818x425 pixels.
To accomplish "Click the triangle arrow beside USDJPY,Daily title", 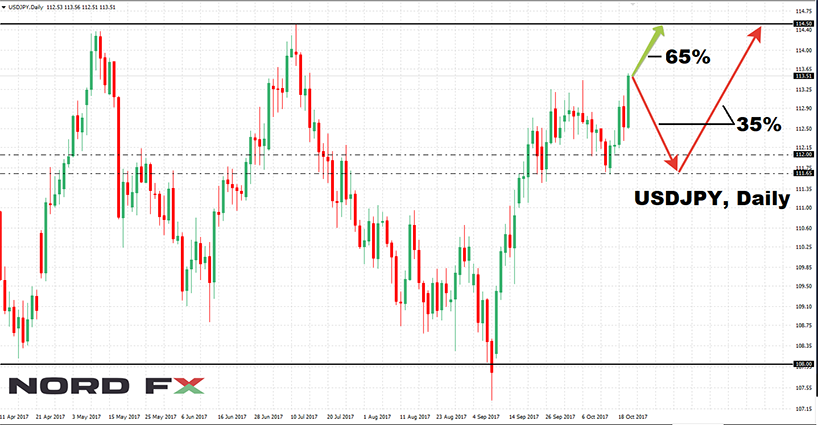I will click(5, 8).
